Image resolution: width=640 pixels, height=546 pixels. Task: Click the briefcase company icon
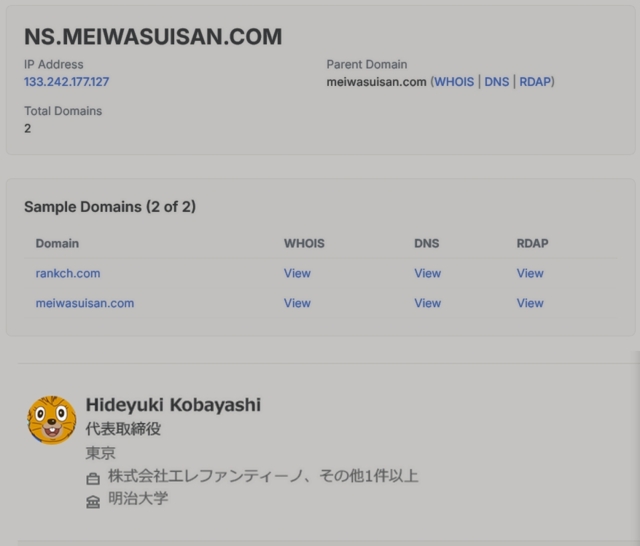(93, 478)
